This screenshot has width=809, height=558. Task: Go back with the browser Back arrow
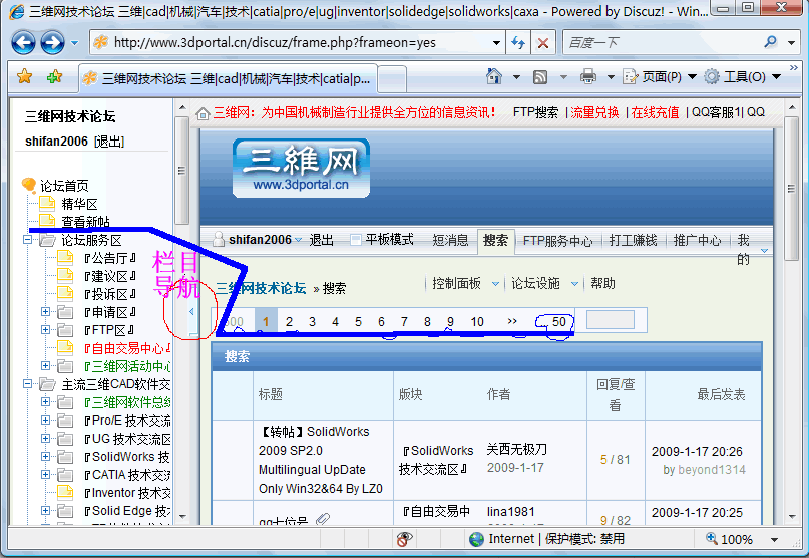click(x=23, y=42)
